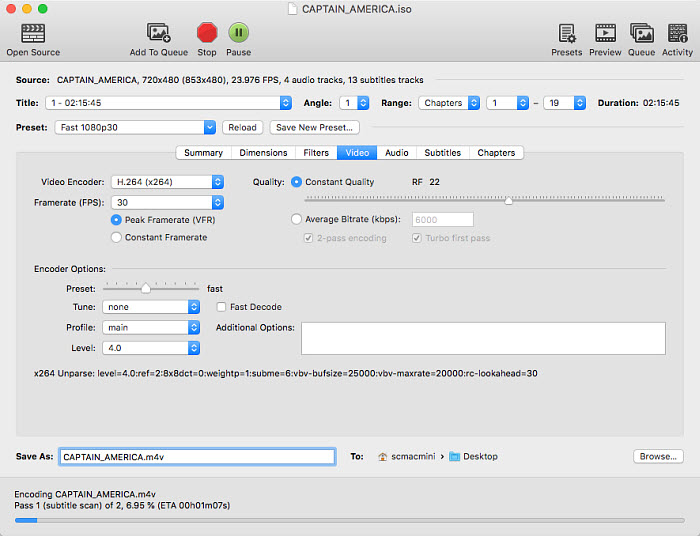Show the Queue window icon

tap(642, 33)
